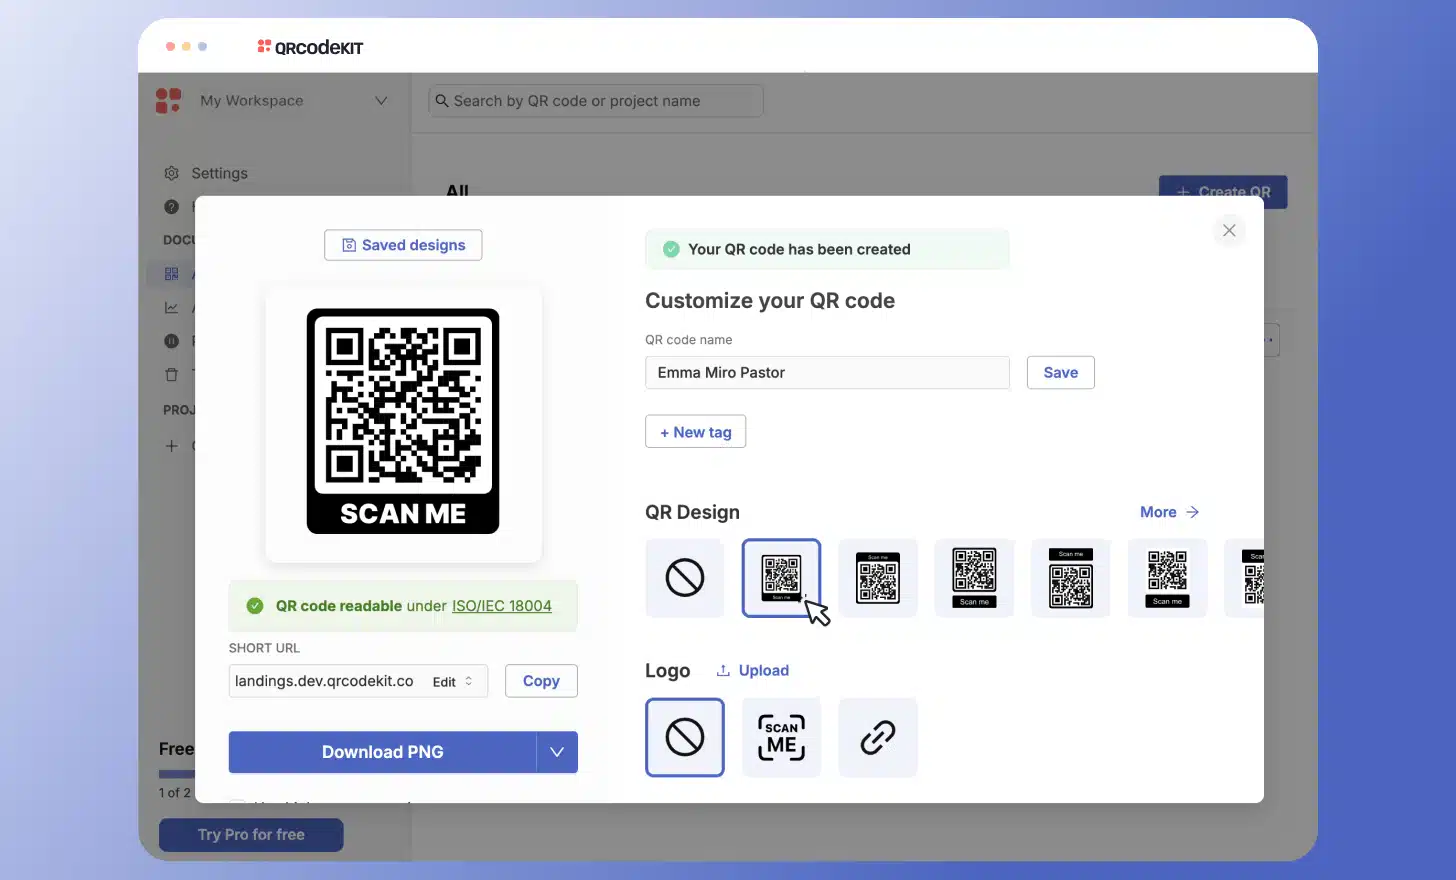
Task: Select the no logo option
Action: coord(685,737)
